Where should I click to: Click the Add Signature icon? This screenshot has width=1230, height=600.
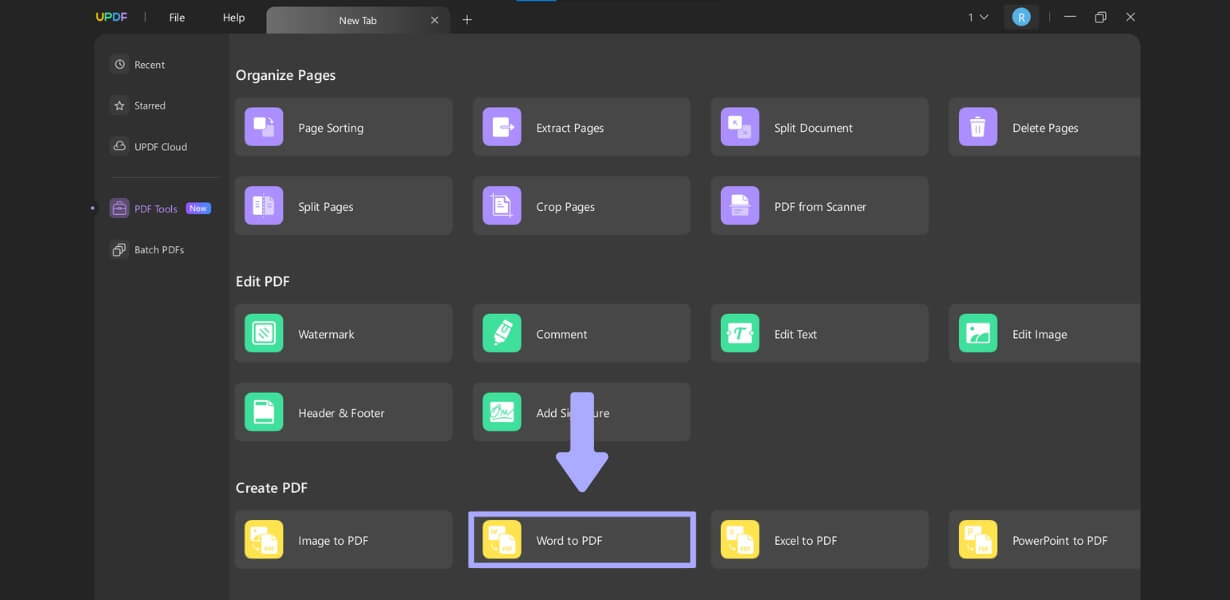click(502, 412)
